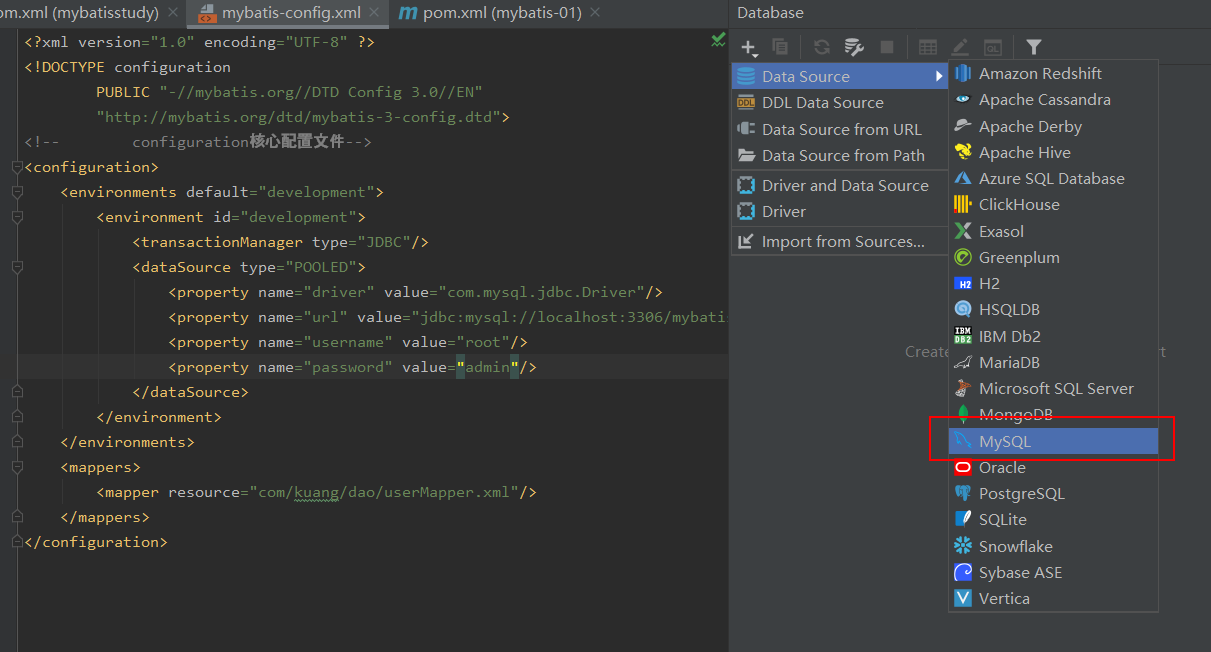
Task: Click the pencil Edit Source icon
Action: coord(960,47)
